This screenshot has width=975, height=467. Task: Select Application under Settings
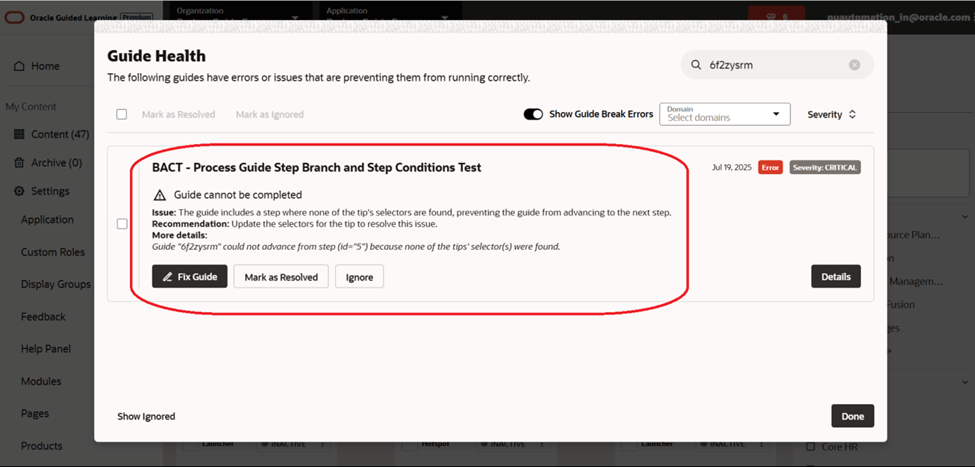click(47, 220)
